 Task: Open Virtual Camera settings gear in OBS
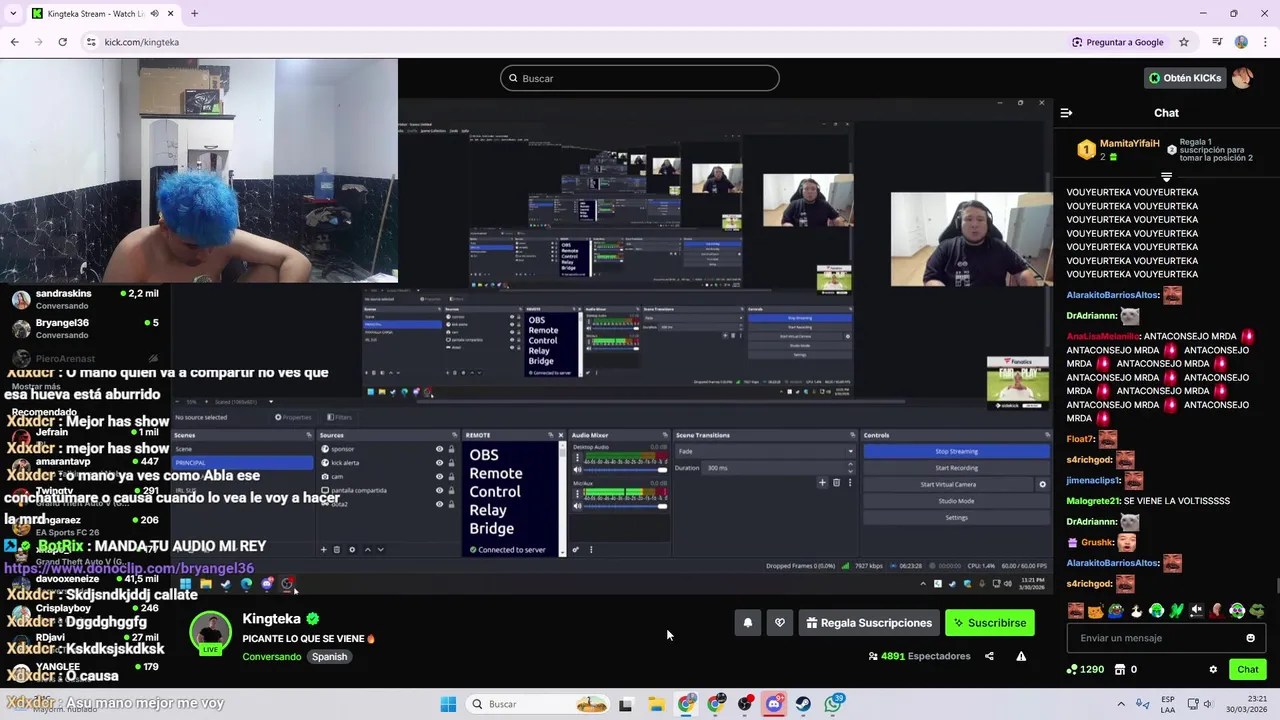(1042, 484)
